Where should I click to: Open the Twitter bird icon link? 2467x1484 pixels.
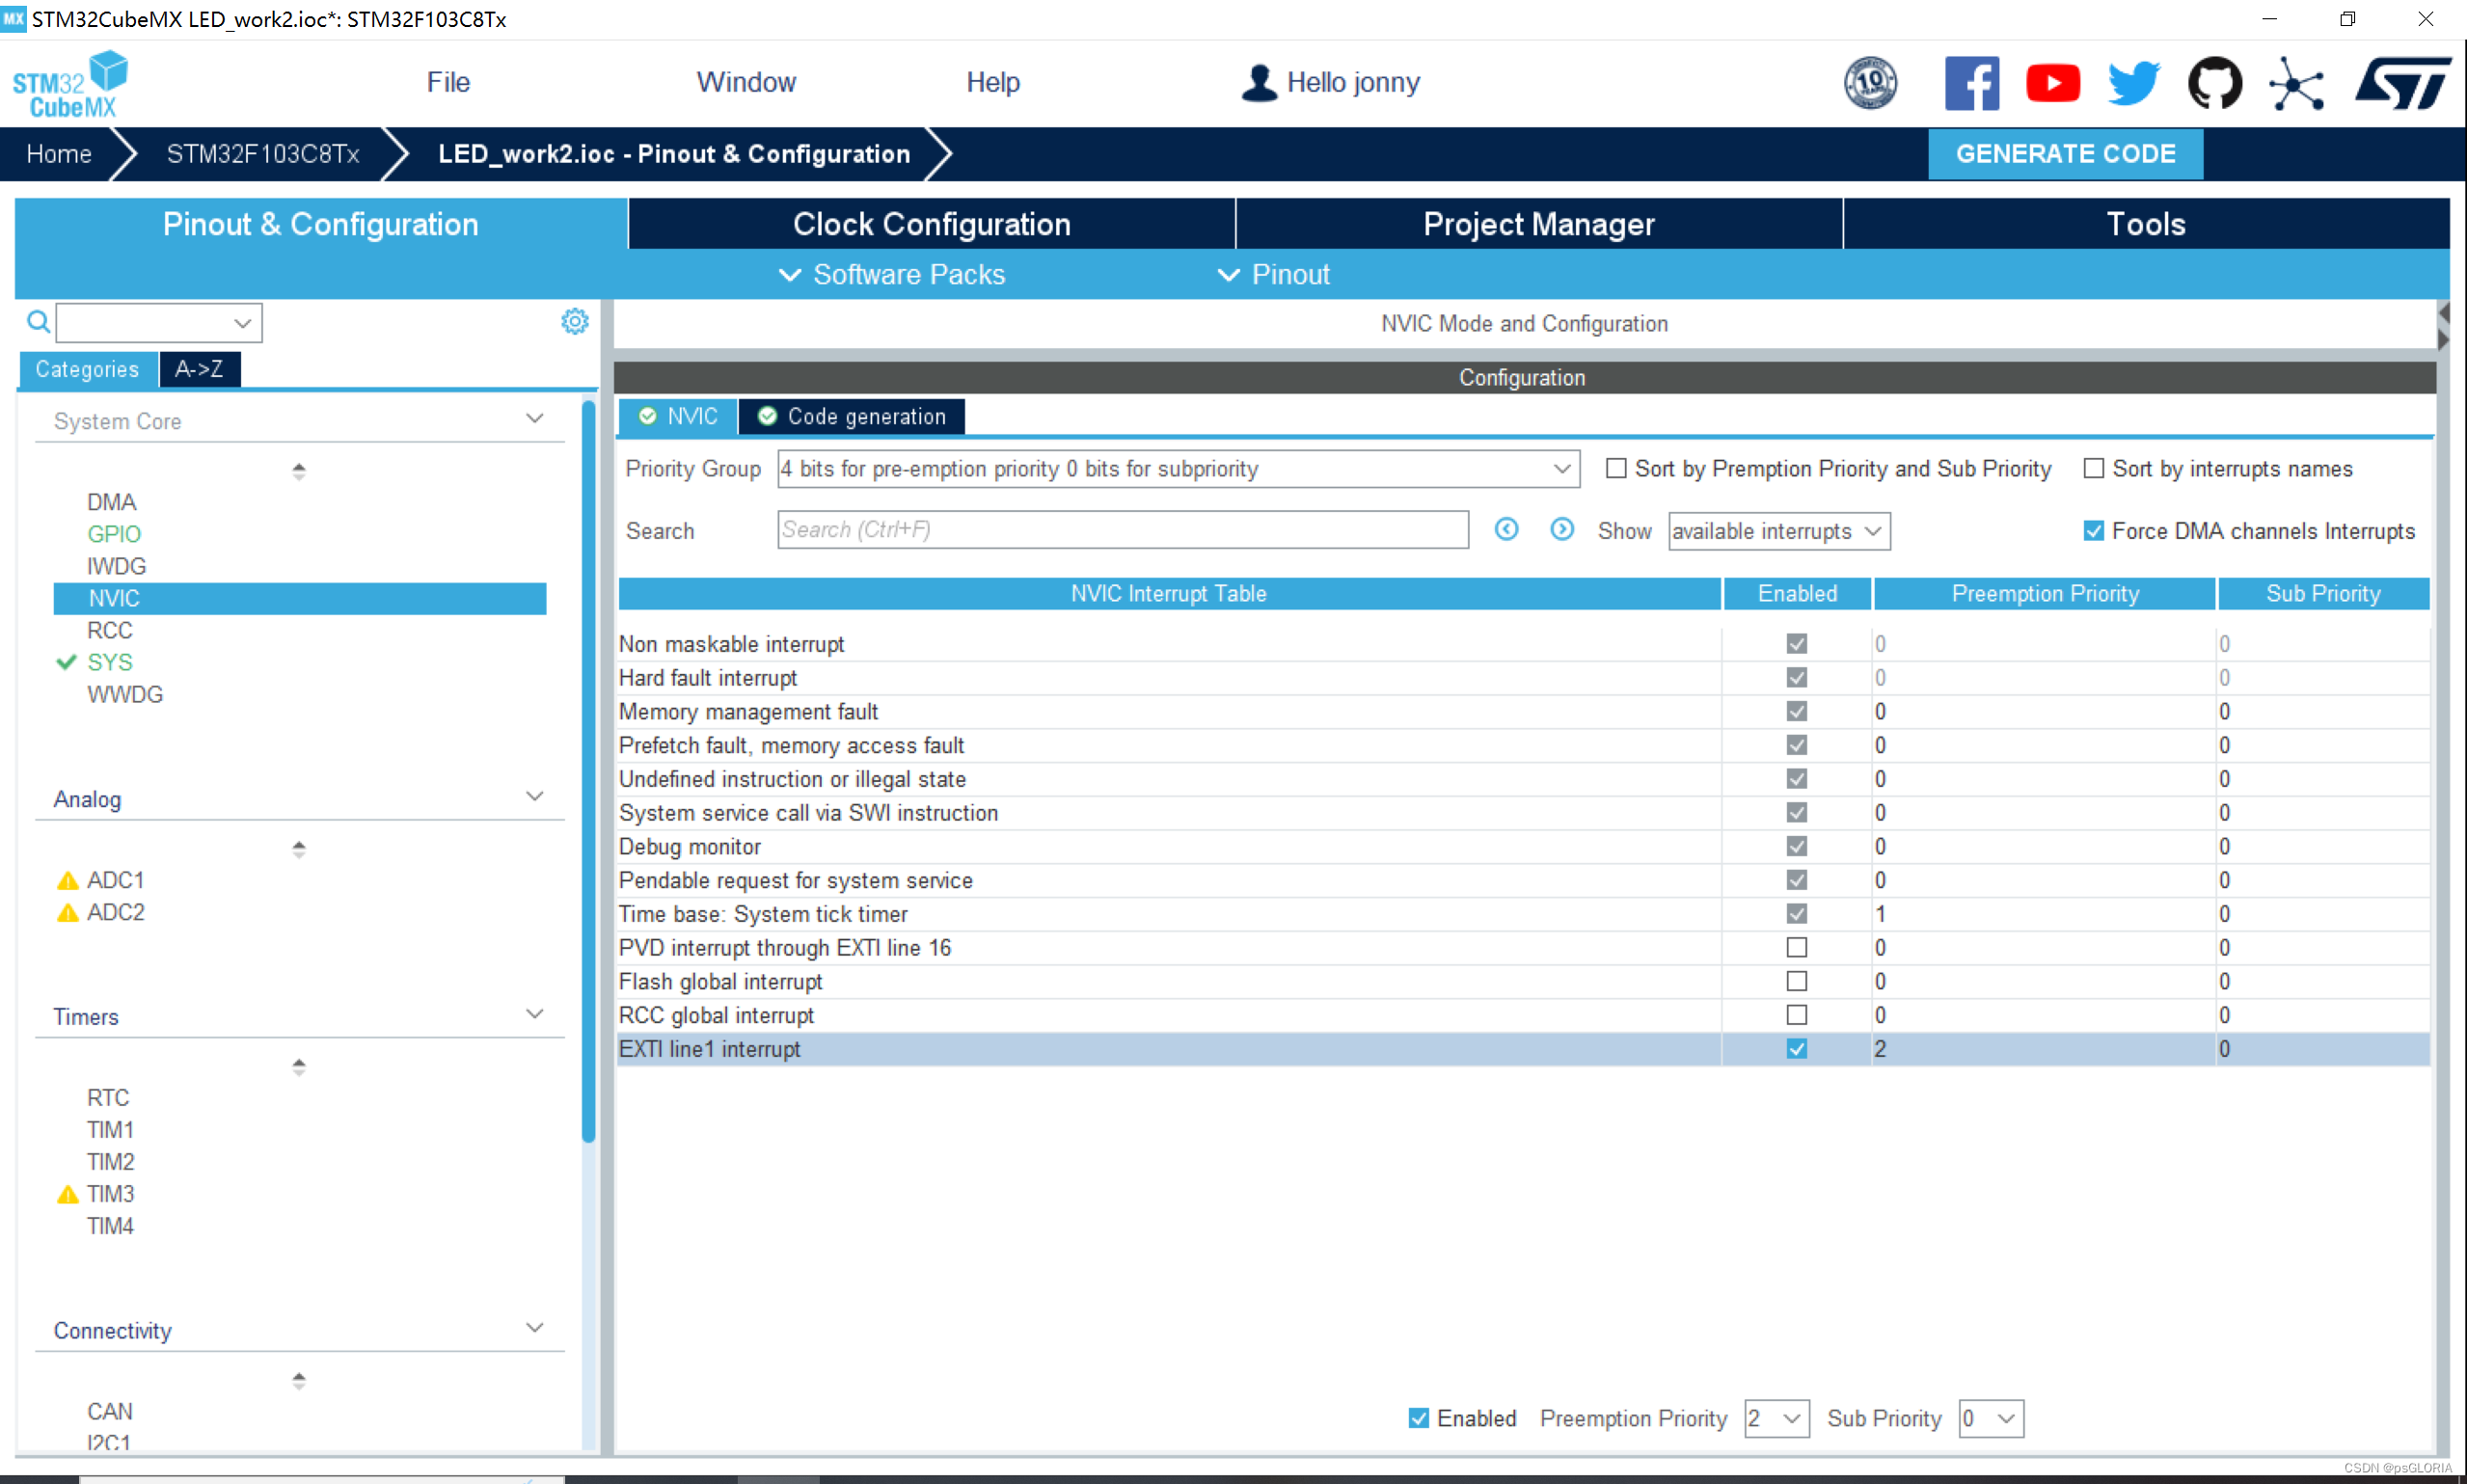pyautogui.click(x=2133, y=83)
